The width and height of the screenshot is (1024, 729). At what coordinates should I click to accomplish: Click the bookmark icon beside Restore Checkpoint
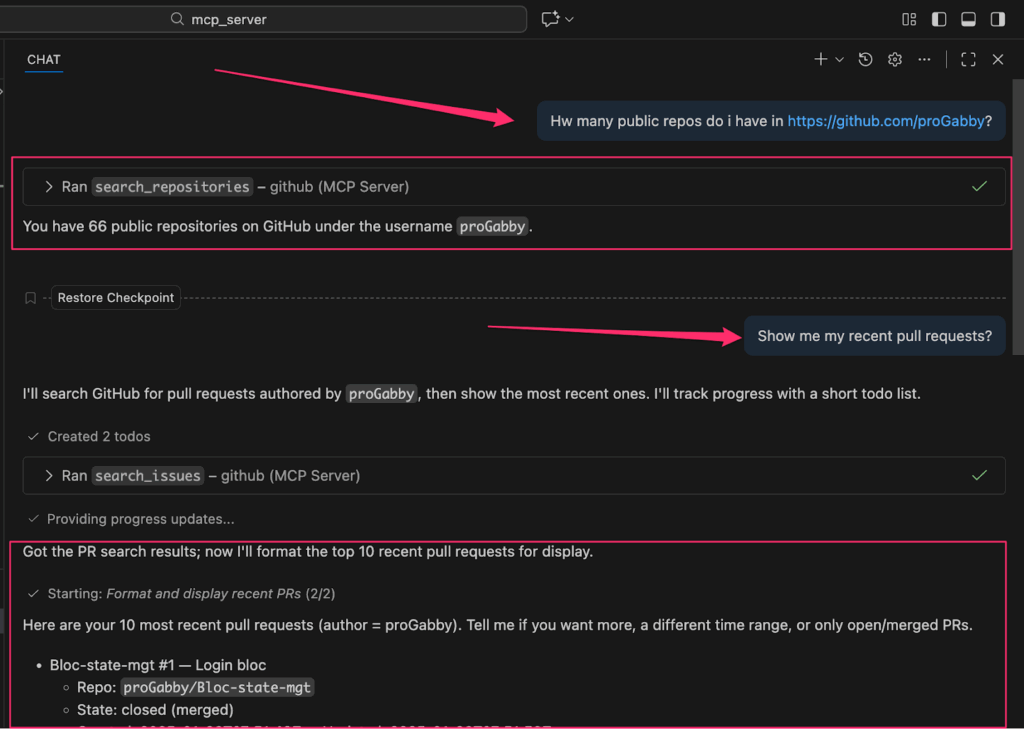pos(30,297)
